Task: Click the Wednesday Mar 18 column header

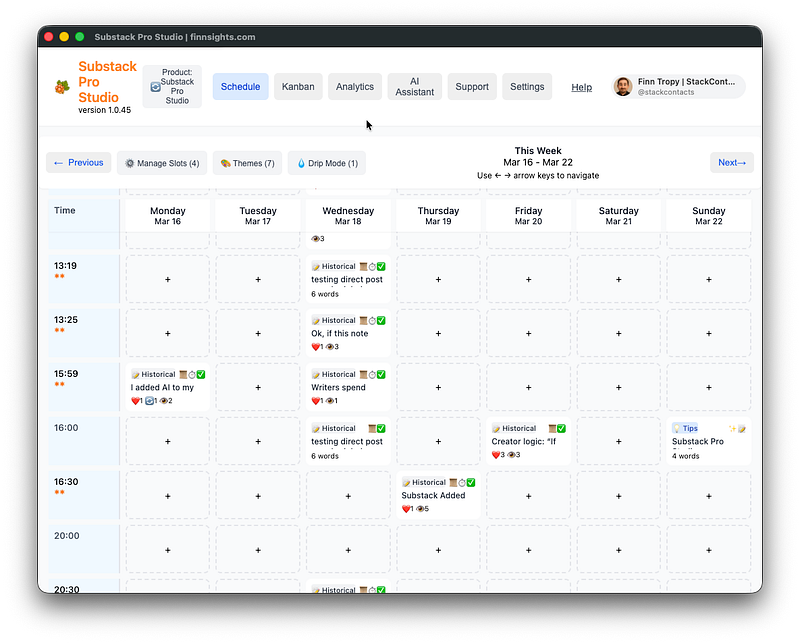Action: click(x=348, y=216)
